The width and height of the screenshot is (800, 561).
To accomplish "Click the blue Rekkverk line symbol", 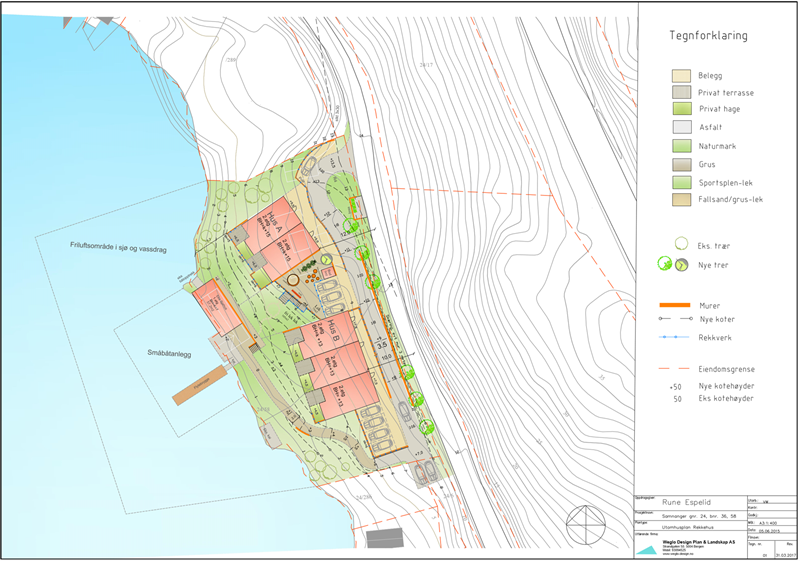I will click(x=674, y=337).
